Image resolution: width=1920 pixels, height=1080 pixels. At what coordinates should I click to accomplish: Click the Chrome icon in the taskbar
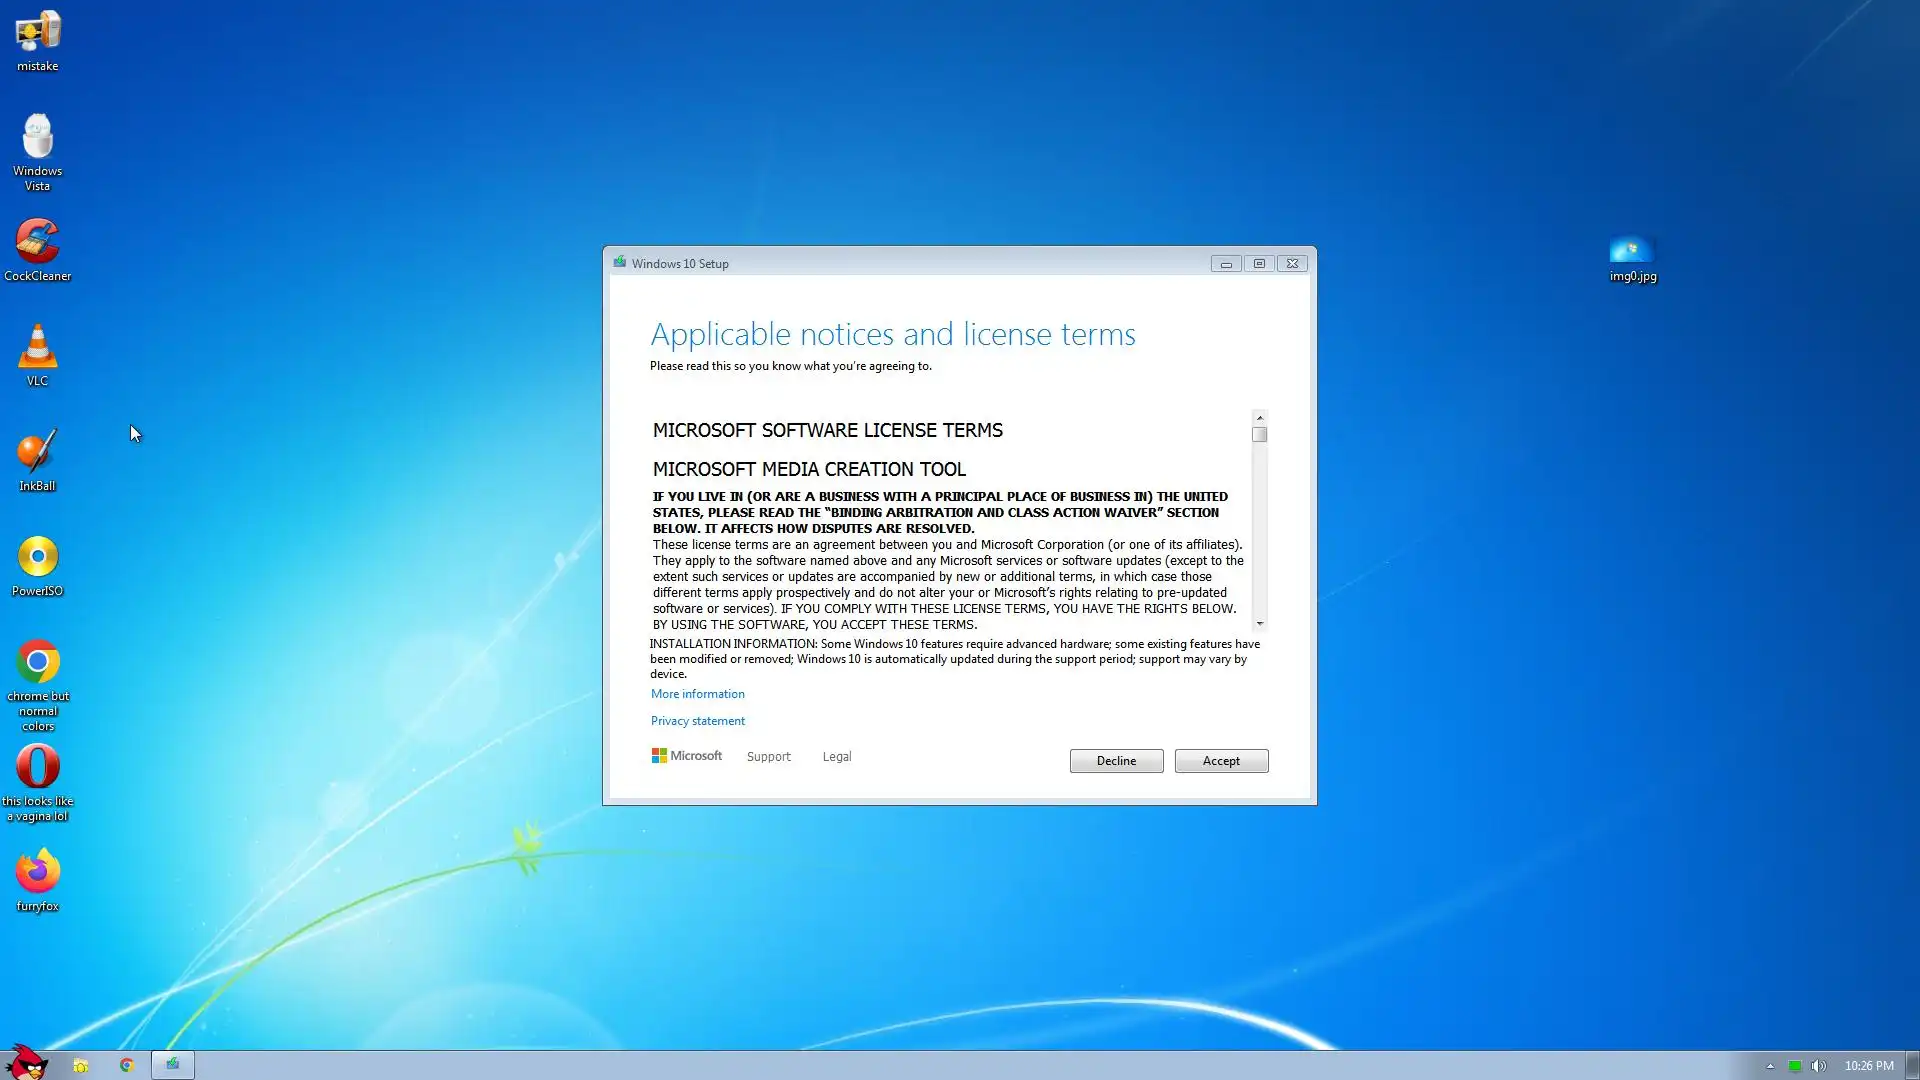tap(127, 1065)
